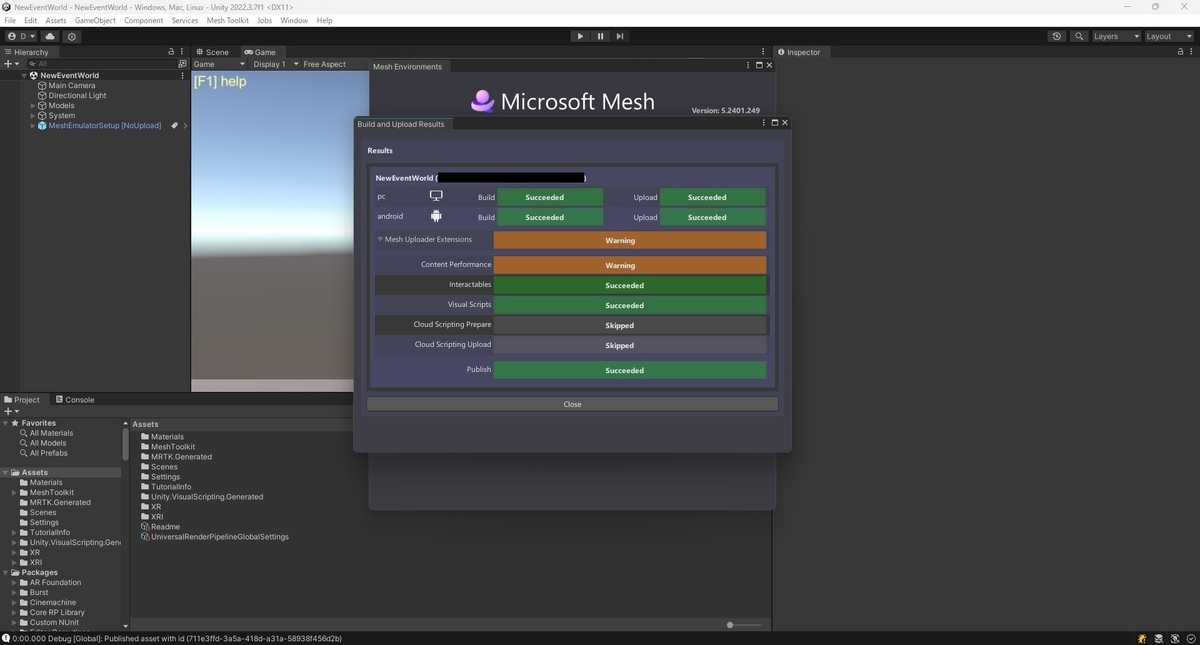Open the MeshEmulatorSetup prefab arrow
The width and height of the screenshot is (1200, 645).
point(185,125)
